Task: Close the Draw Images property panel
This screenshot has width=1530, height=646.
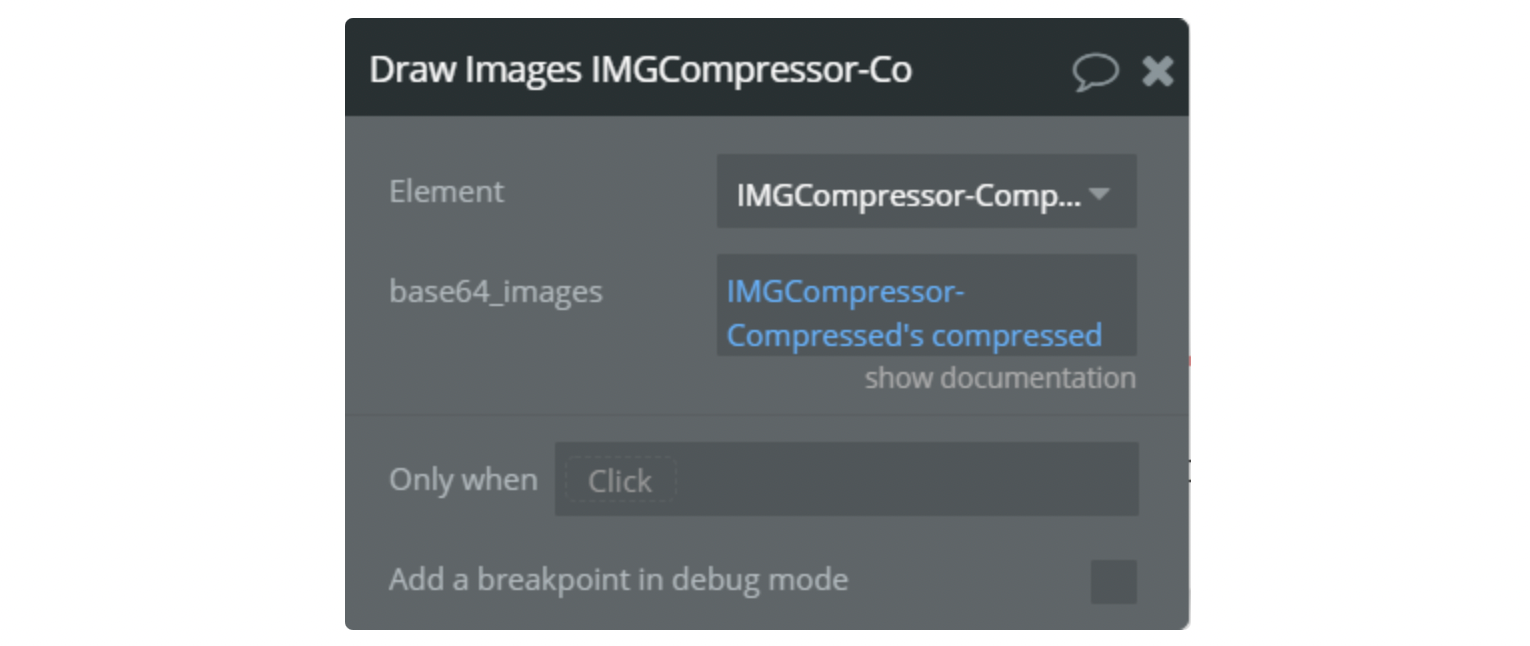Action: click(x=1158, y=71)
